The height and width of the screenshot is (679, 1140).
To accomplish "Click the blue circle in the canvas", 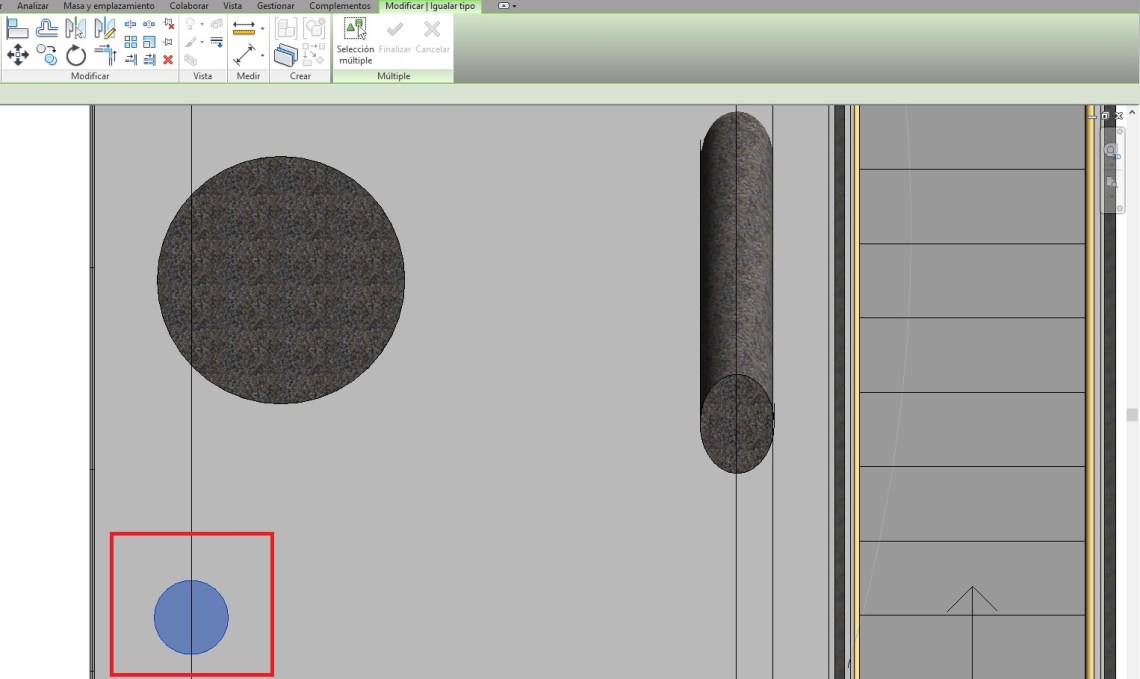I will coord(191,617).
